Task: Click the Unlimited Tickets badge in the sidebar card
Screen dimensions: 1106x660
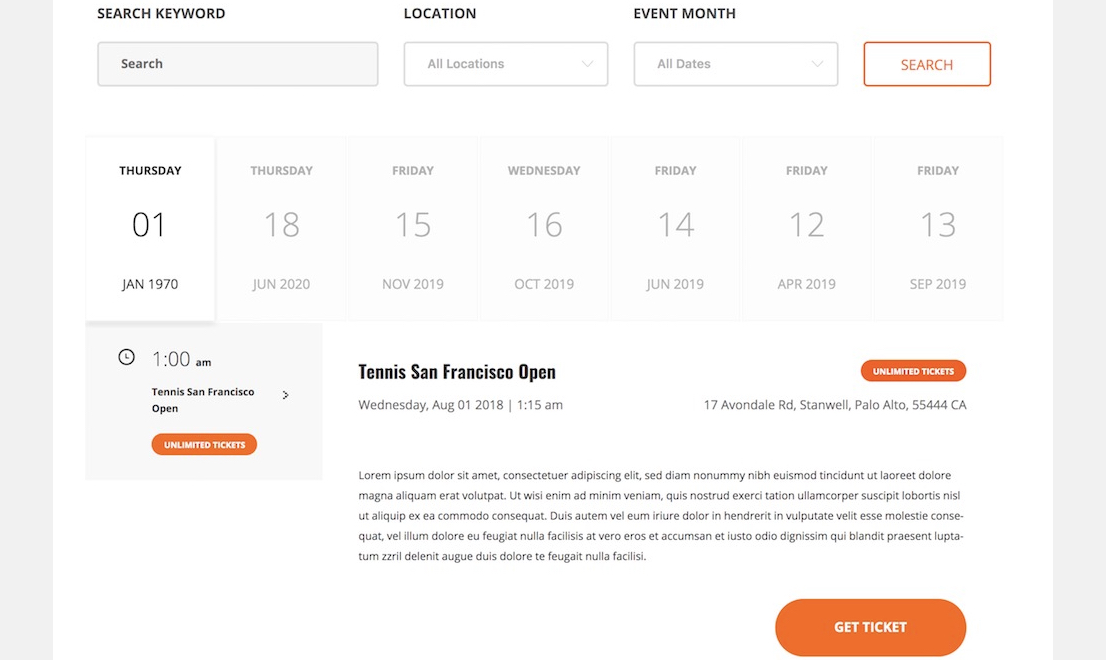Action: (x=204, y=445)
